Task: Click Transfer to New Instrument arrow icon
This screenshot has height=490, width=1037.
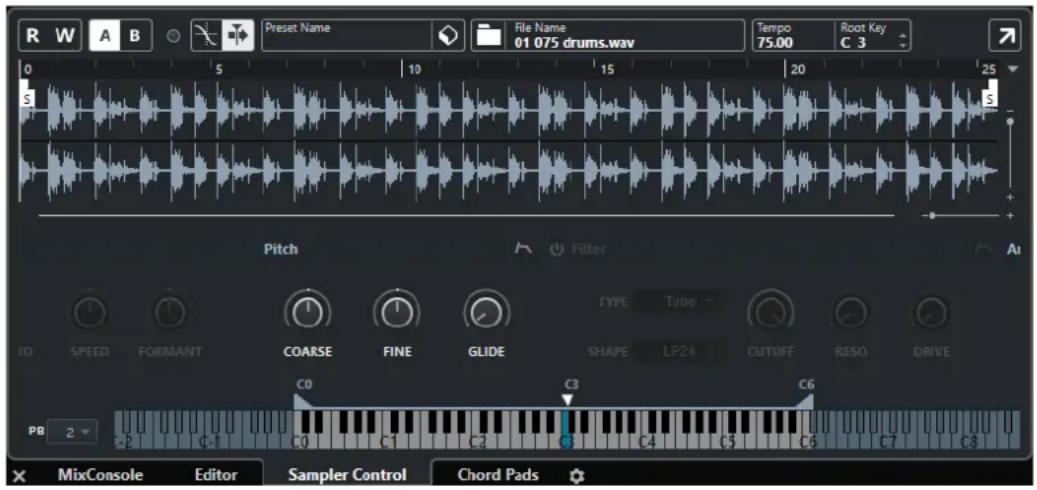Action: click(x=1005, y=36)
